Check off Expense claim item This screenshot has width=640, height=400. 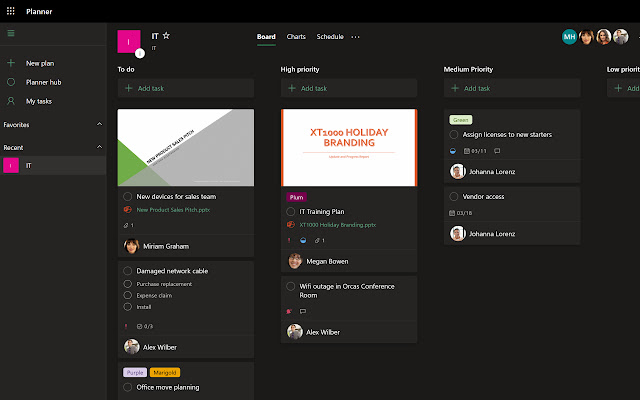pos(127,295)
